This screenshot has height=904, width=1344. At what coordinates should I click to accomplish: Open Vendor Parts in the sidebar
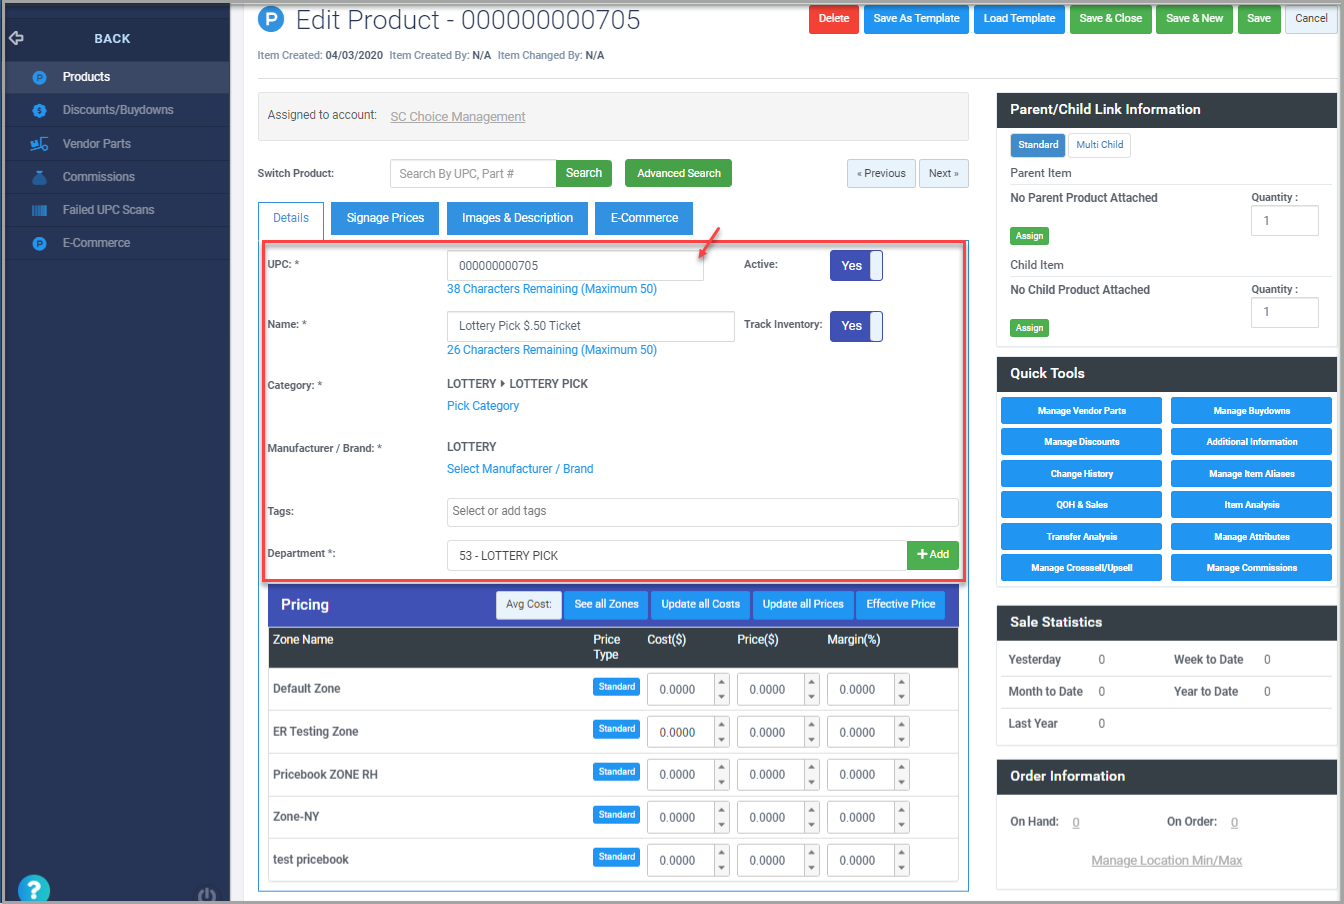(97, 144)
